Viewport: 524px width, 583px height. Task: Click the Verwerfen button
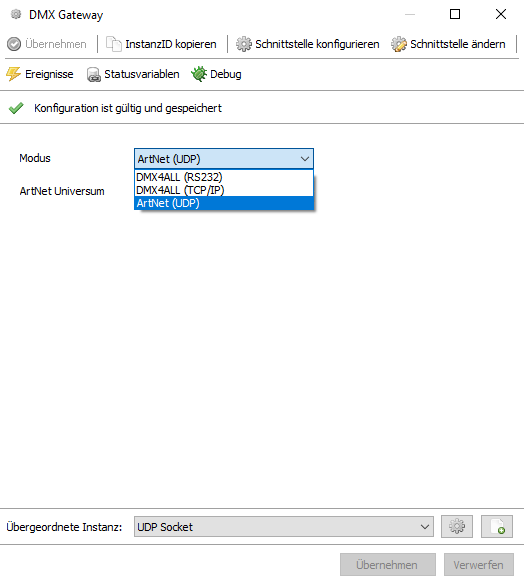479,565
